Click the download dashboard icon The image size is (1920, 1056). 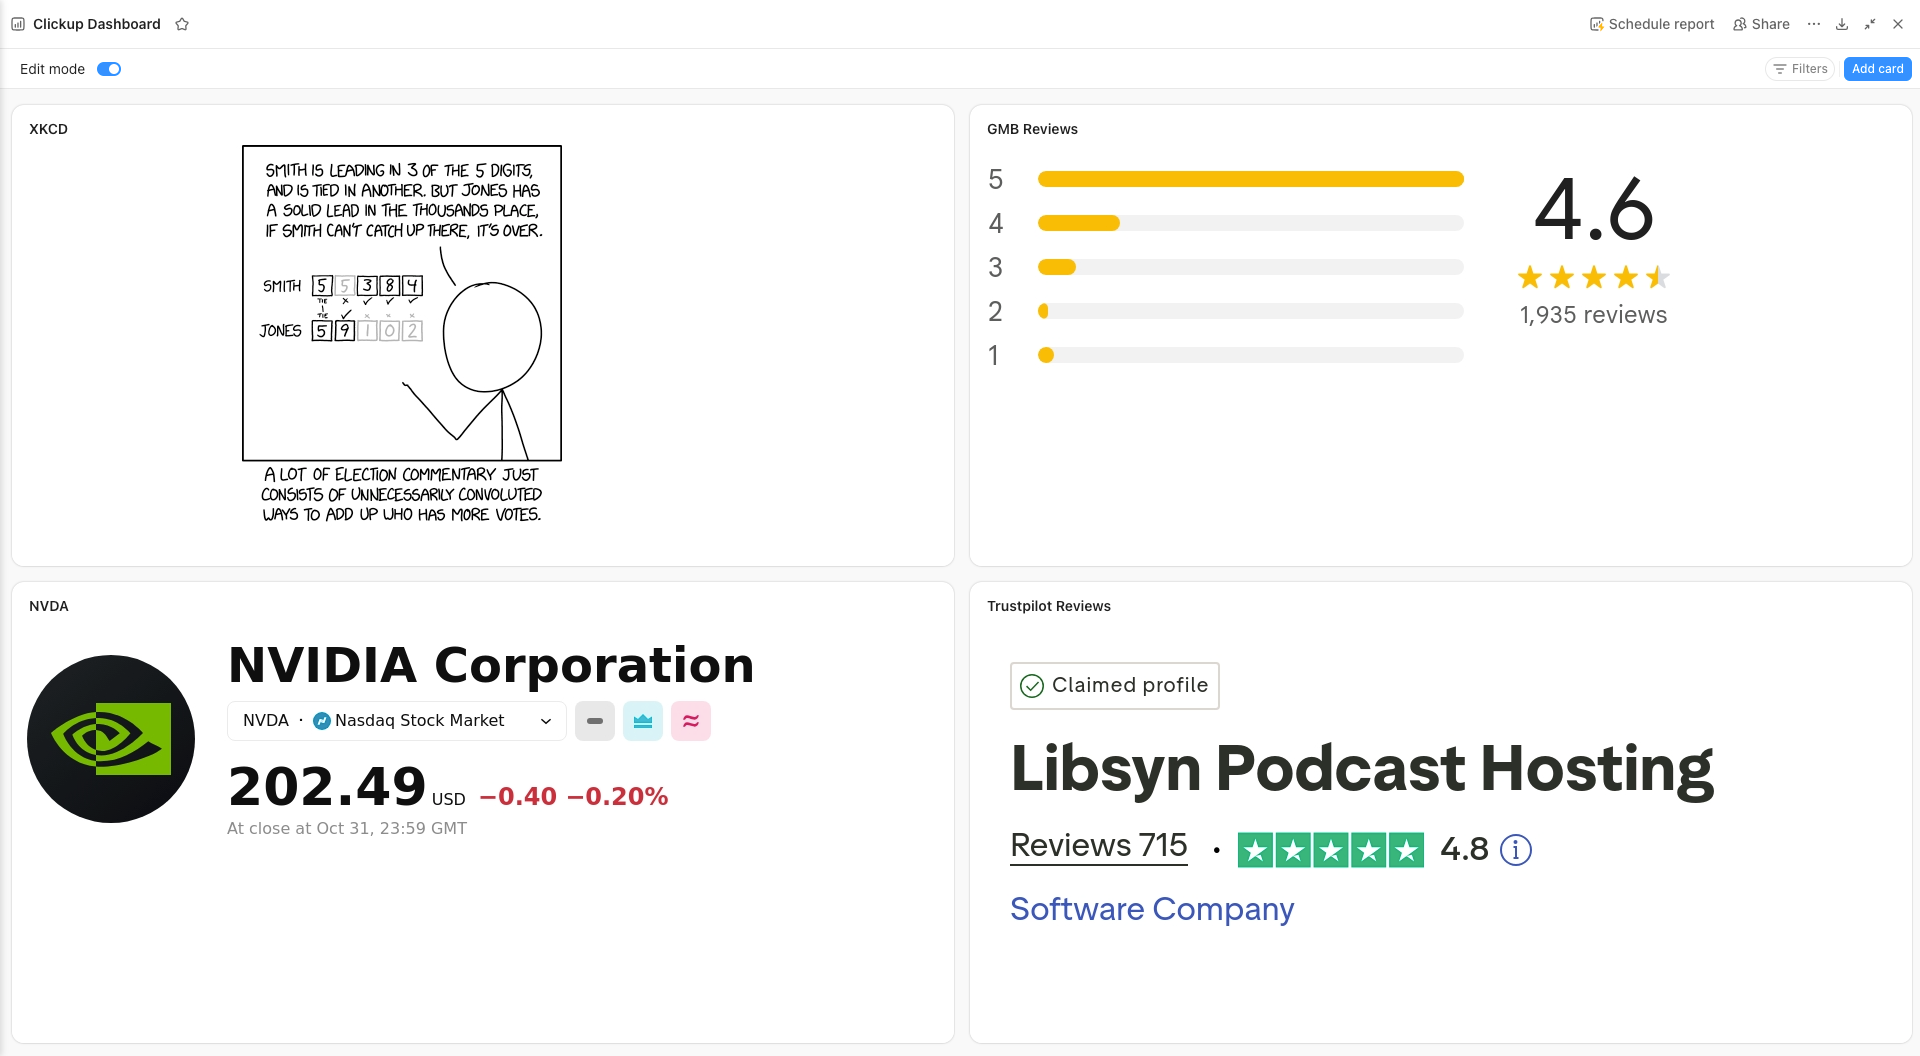point(1842,24)
